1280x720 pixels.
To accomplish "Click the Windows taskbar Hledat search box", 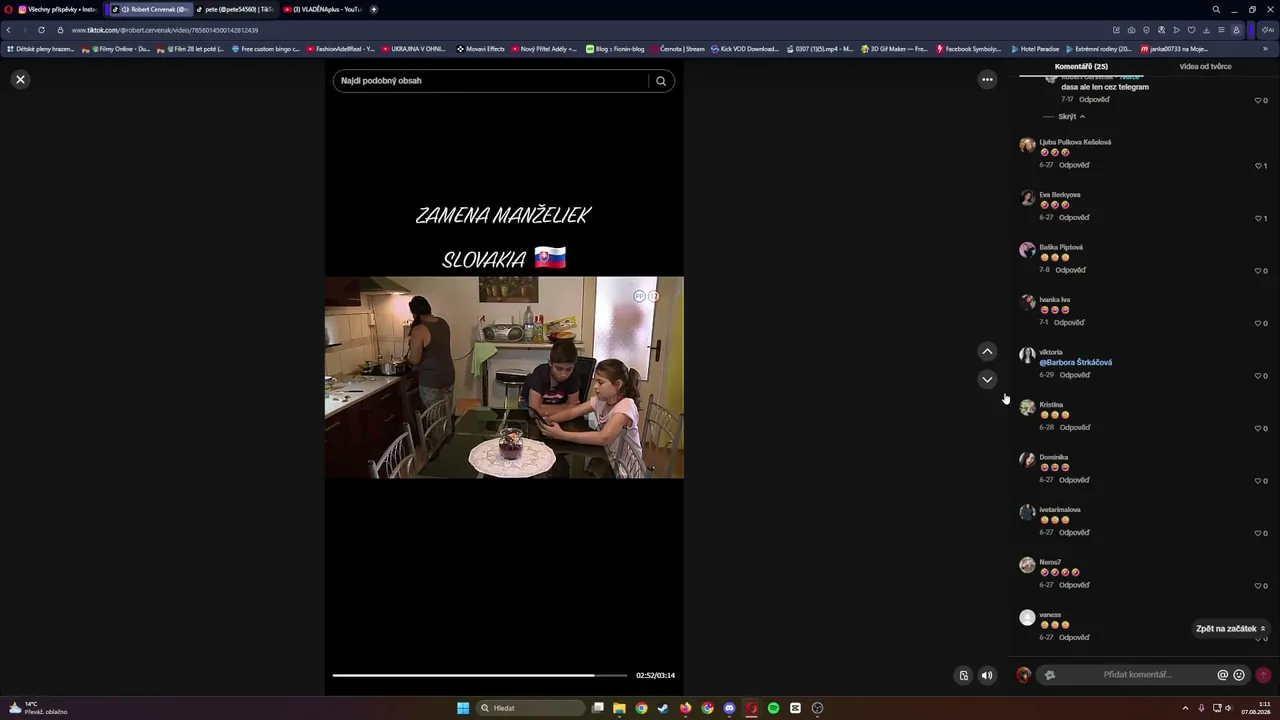I will [x=530, y=708].
